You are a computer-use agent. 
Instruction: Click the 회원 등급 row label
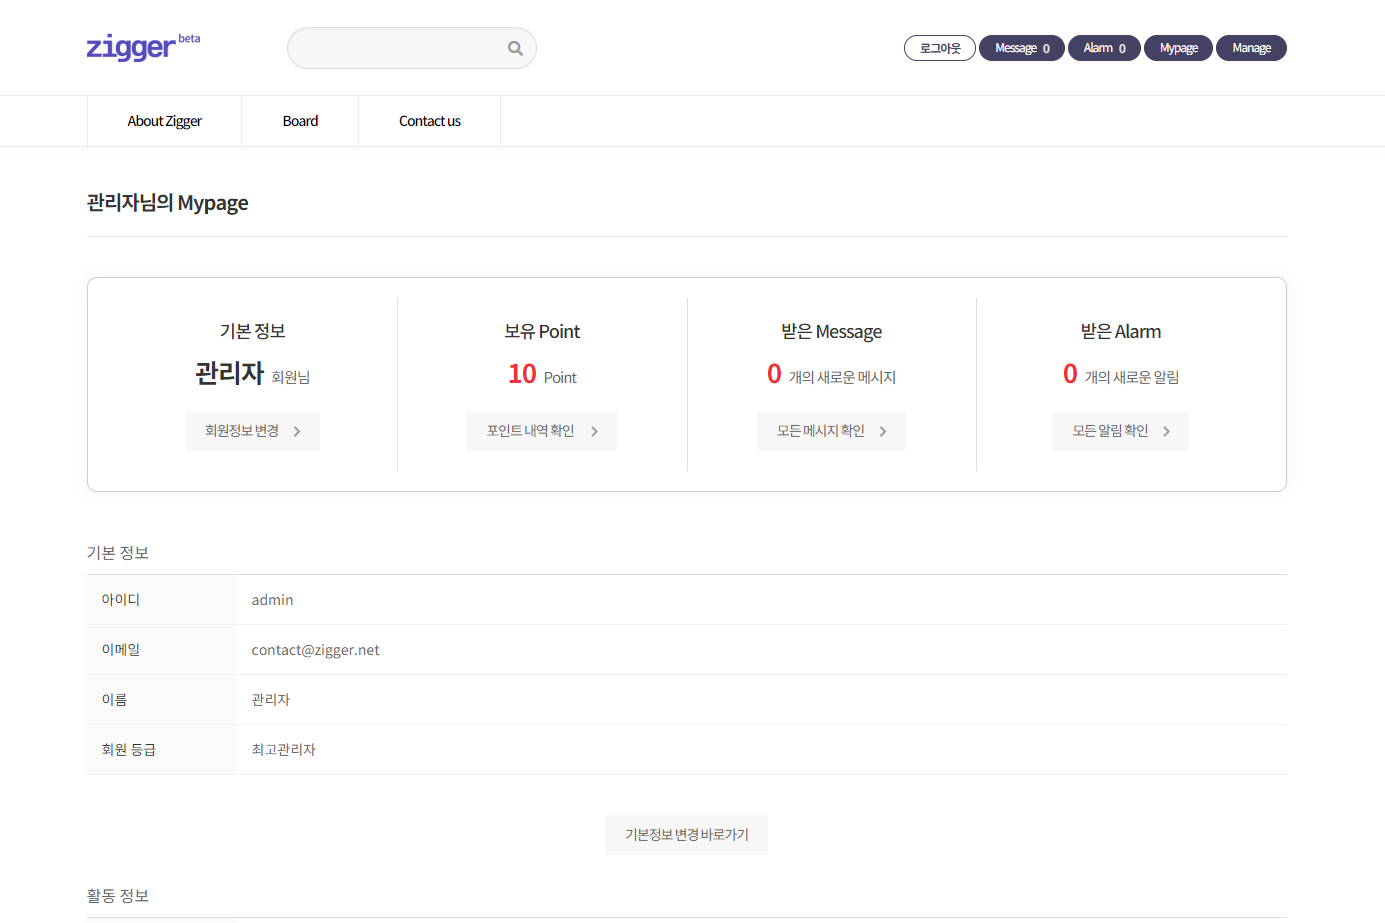(x=129, y=750)
